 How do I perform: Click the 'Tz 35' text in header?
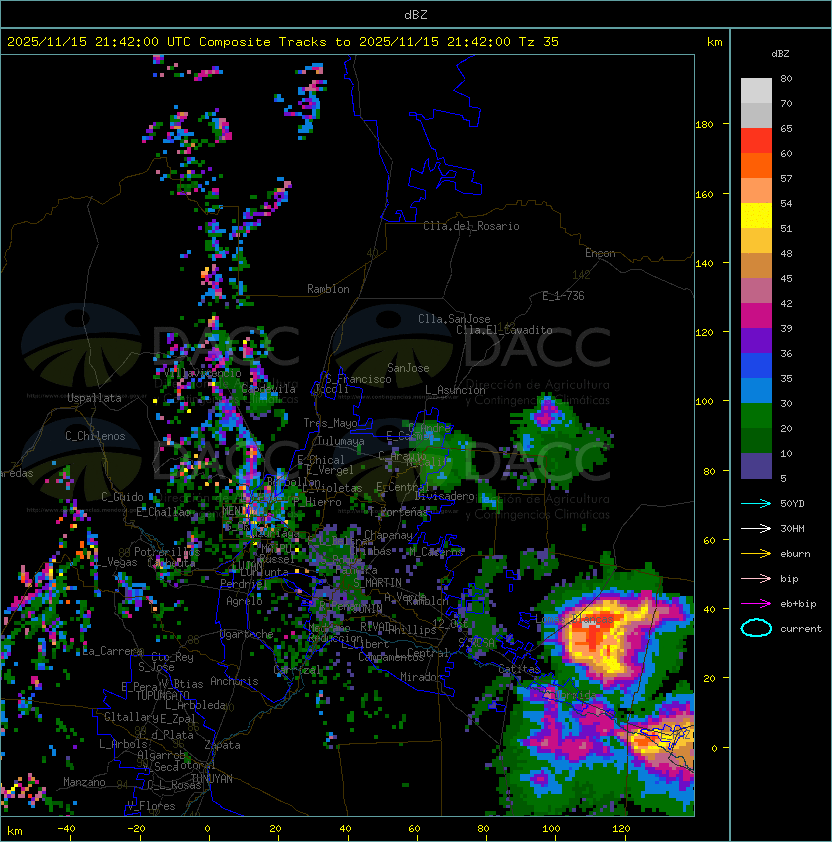point(539,41)
